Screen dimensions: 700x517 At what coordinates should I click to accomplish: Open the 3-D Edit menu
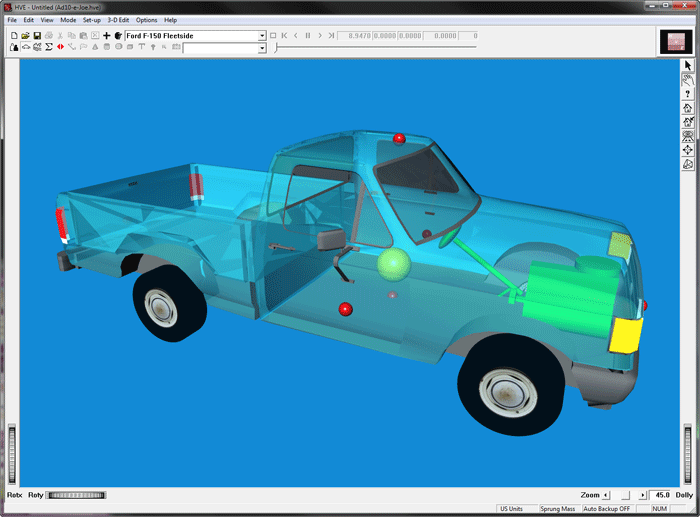[x=118, y=20]
